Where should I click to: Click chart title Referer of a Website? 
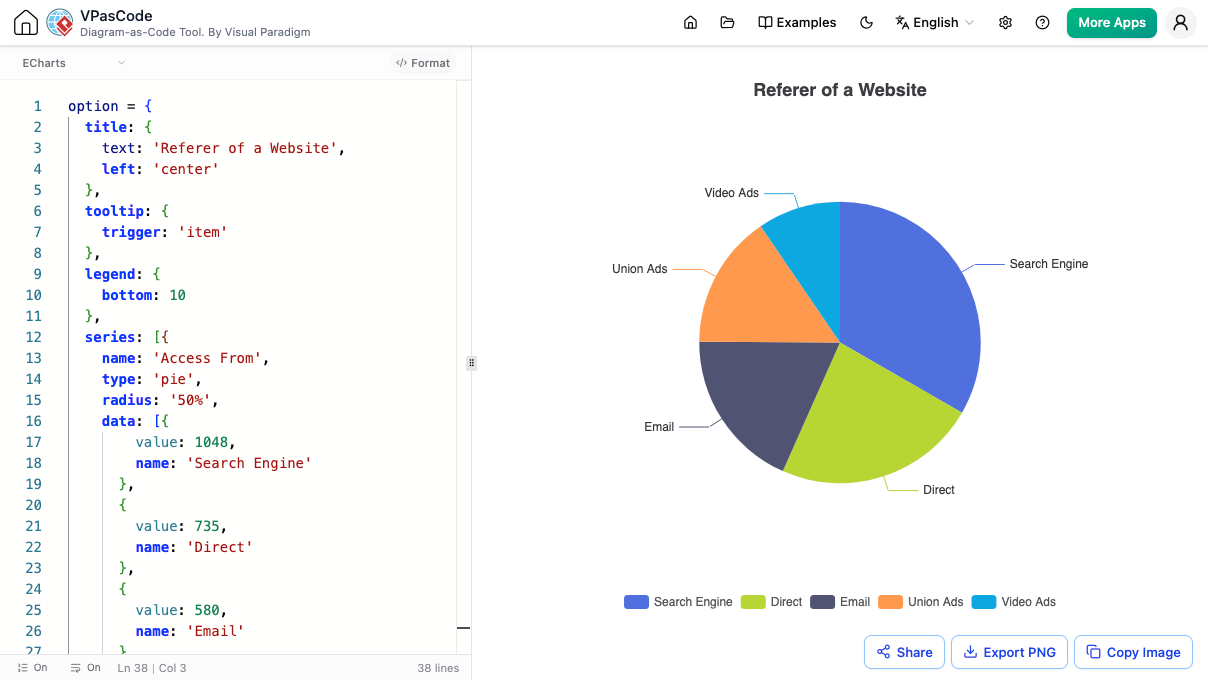point(840,90)
